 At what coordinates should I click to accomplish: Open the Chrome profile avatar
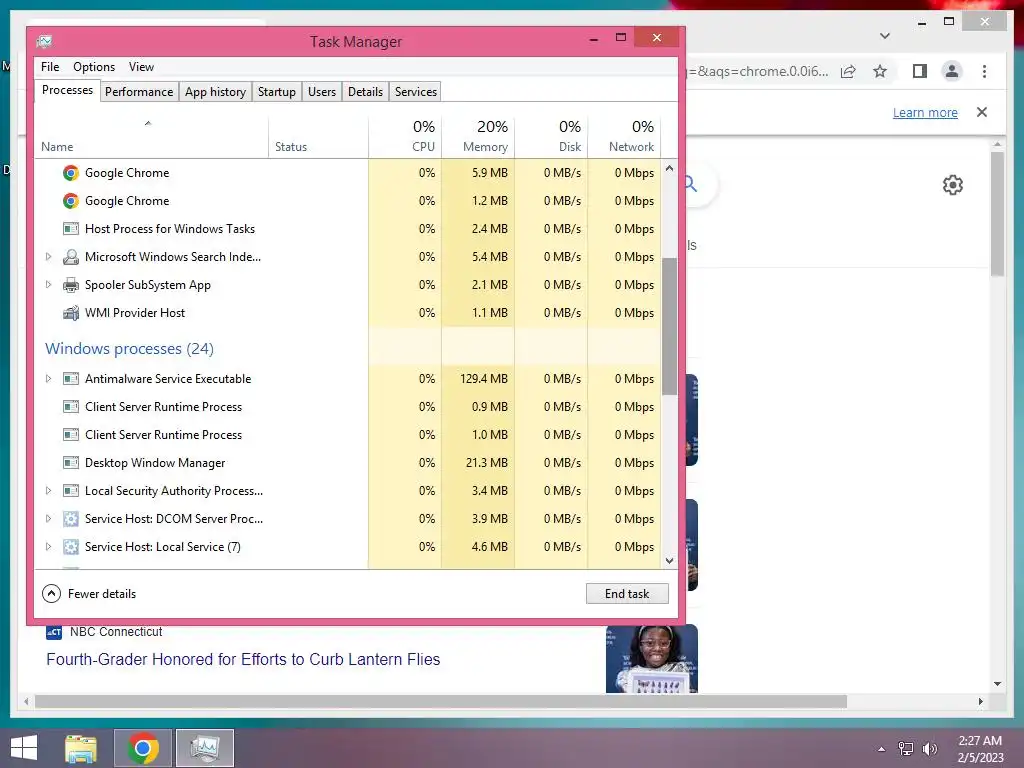click(952, 71)
